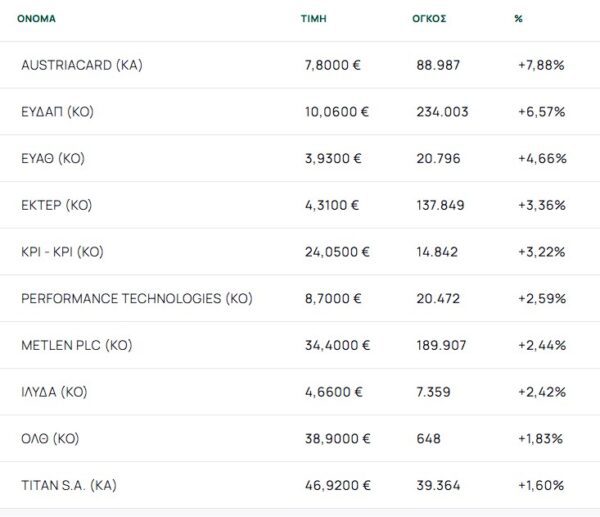
Task: Sort table by ΟΝΟΜΑ column header
Action: click(x=36, y=18)
